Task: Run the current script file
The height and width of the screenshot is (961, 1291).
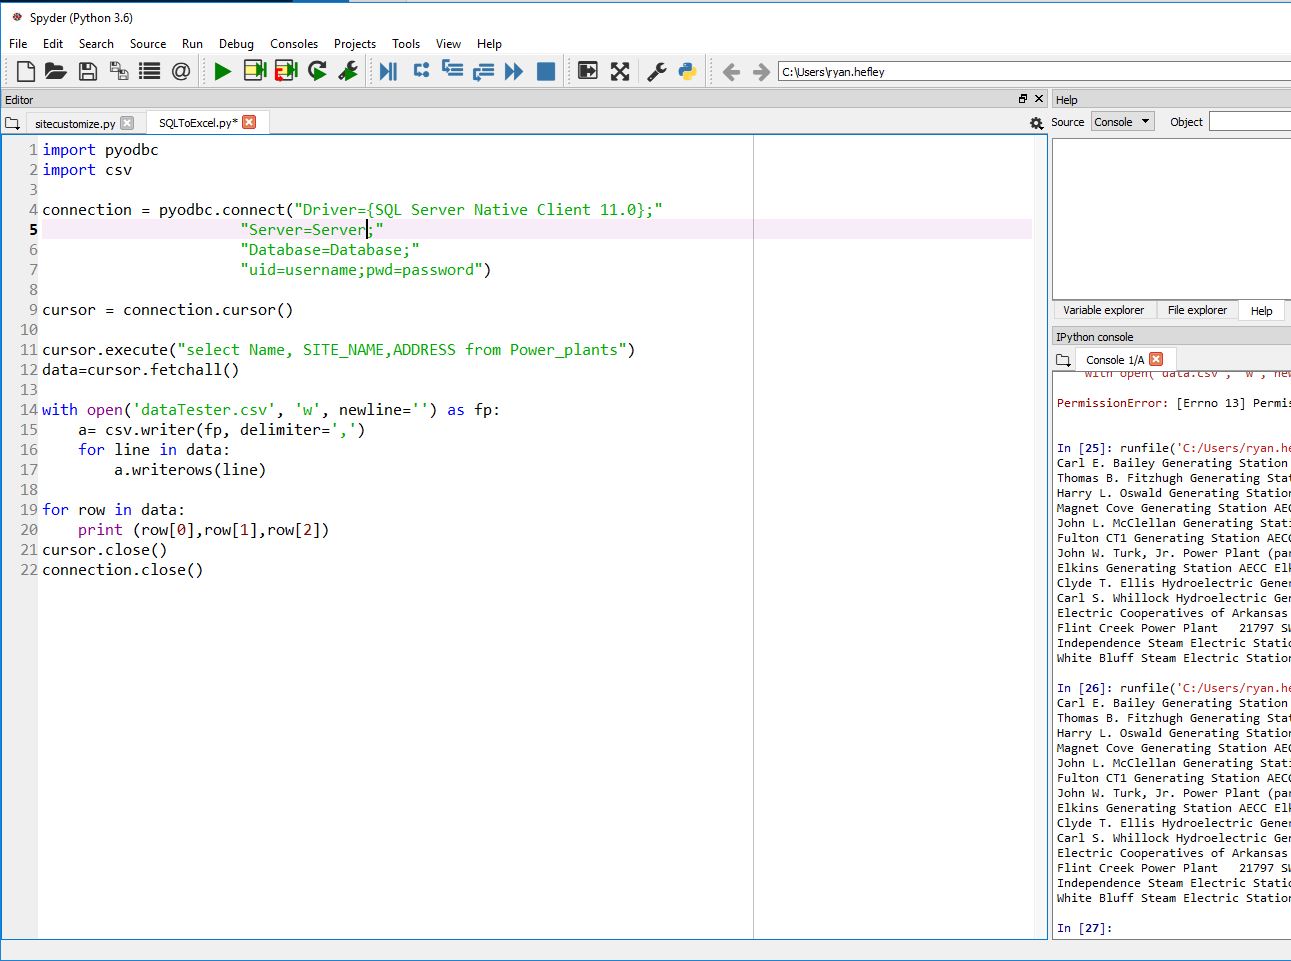Action: pos(222,71)
